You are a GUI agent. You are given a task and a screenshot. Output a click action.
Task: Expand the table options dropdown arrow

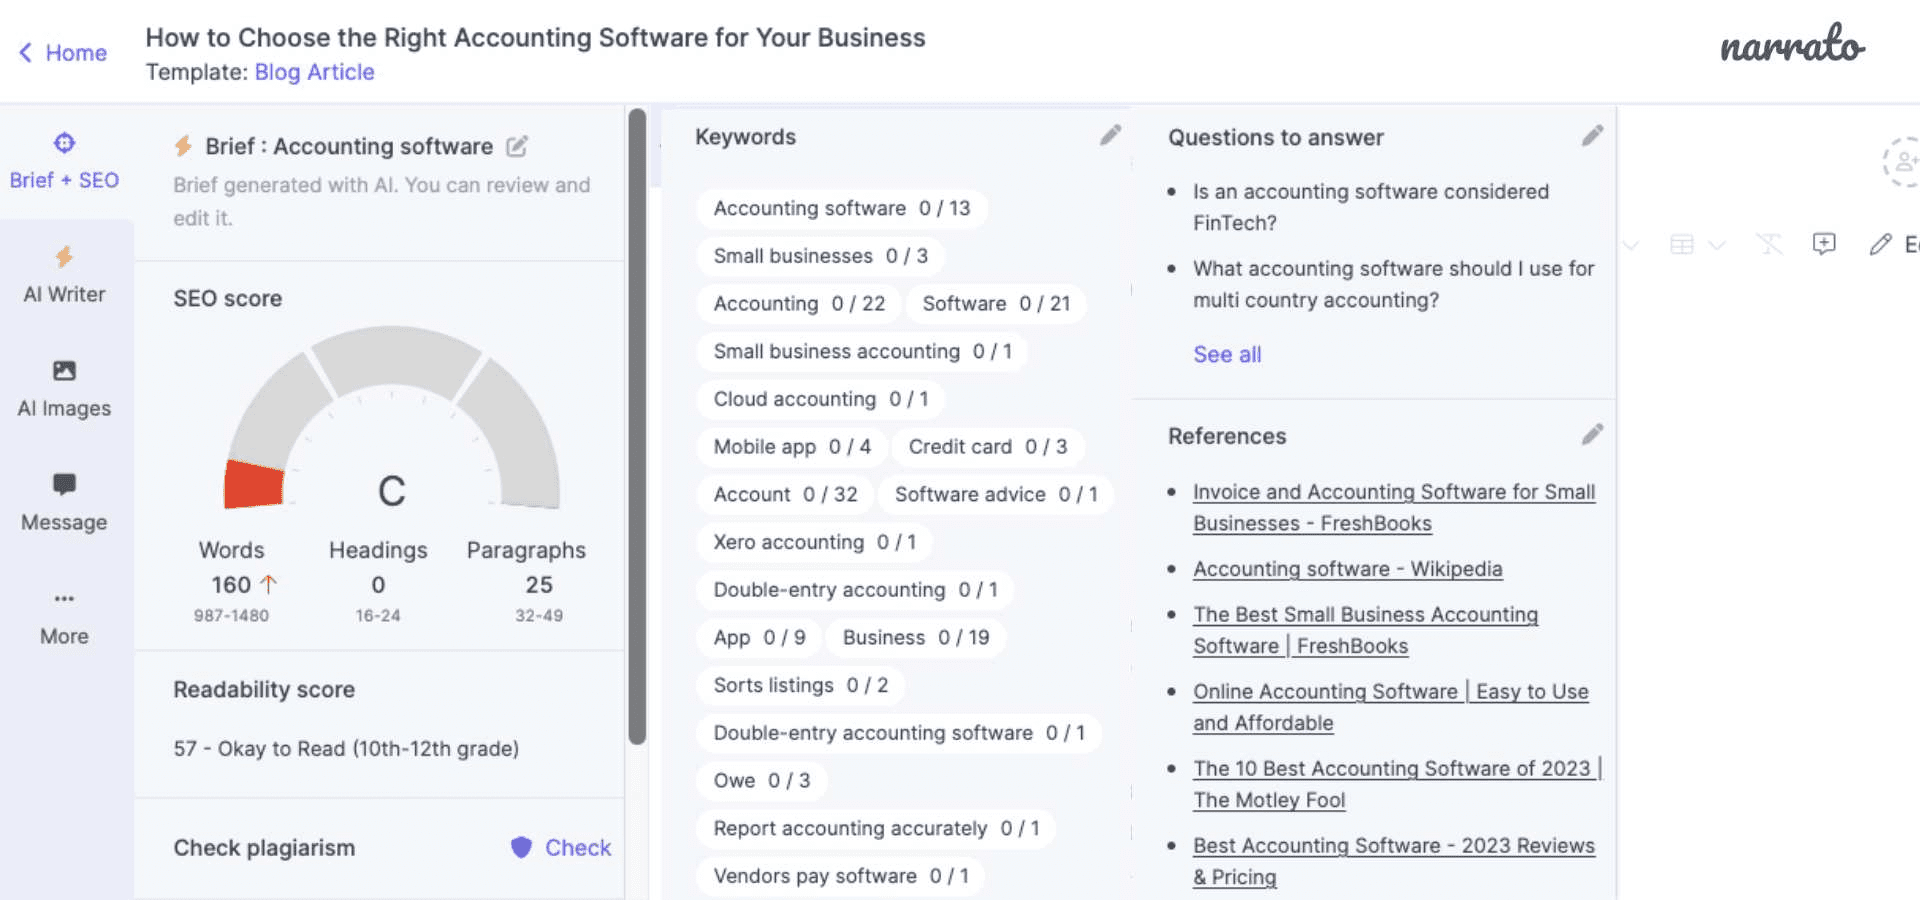click(x=1717, y=245)
